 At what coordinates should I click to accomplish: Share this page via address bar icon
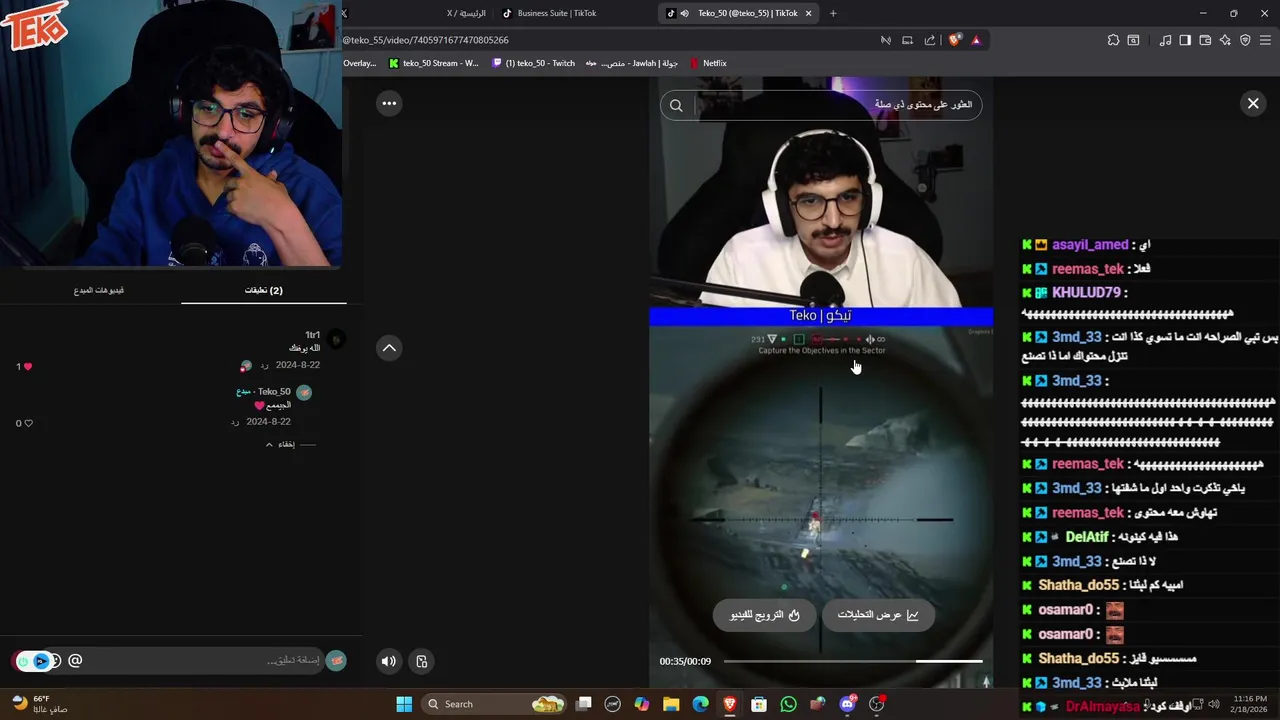pyautogui.click(x=930, y=40)
